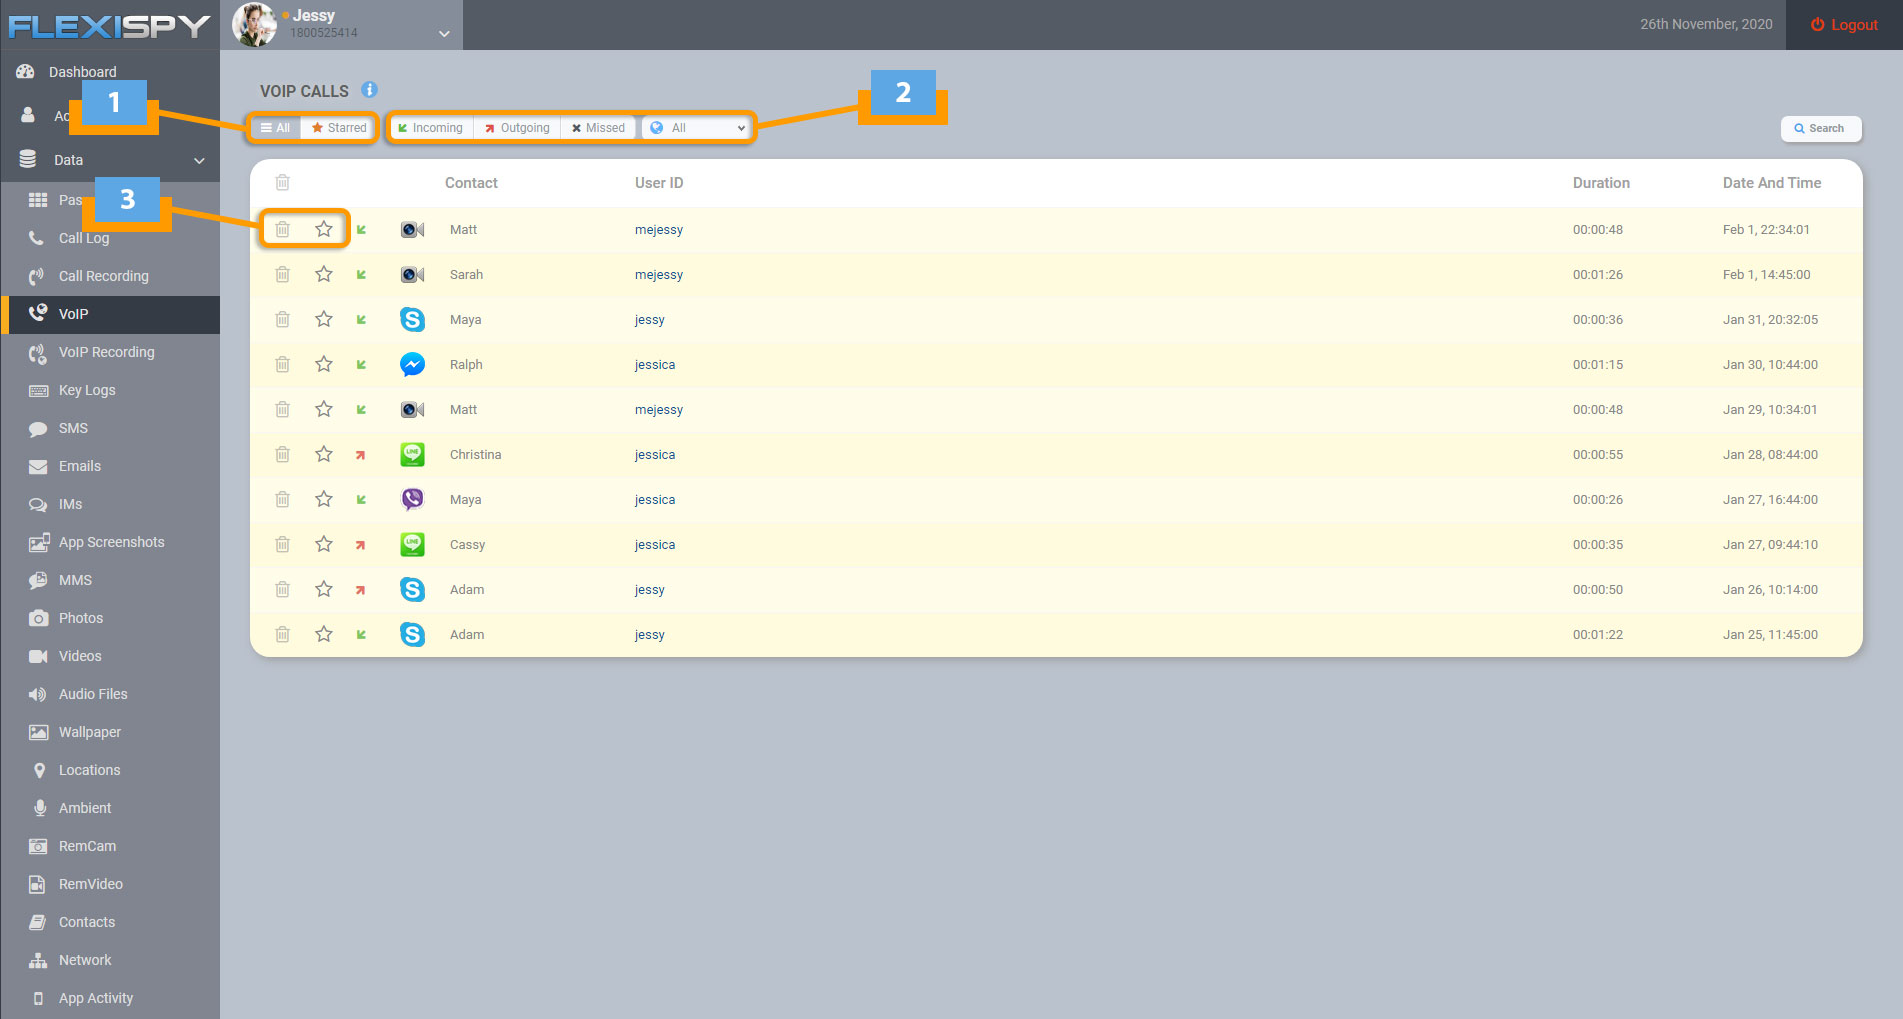Filter by Outgoing calls
1903x1019 pixels.
[x=517, y=128]
